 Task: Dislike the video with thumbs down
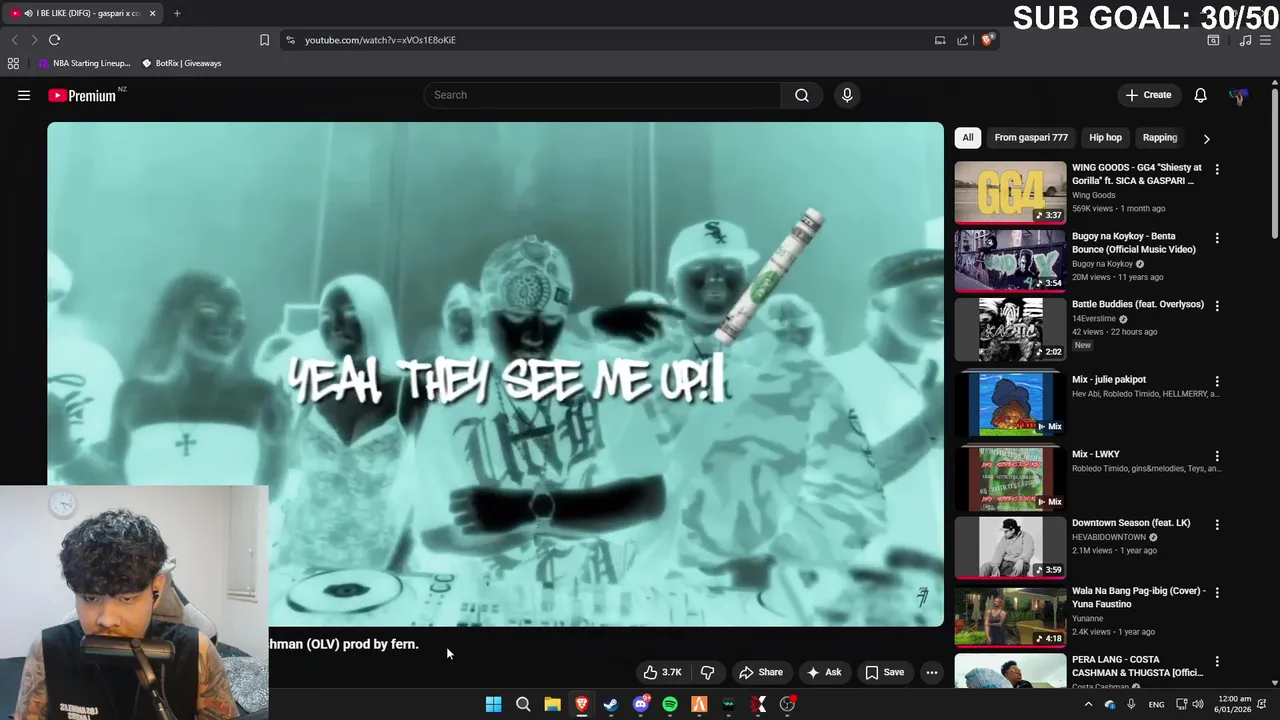coord(707,672)
